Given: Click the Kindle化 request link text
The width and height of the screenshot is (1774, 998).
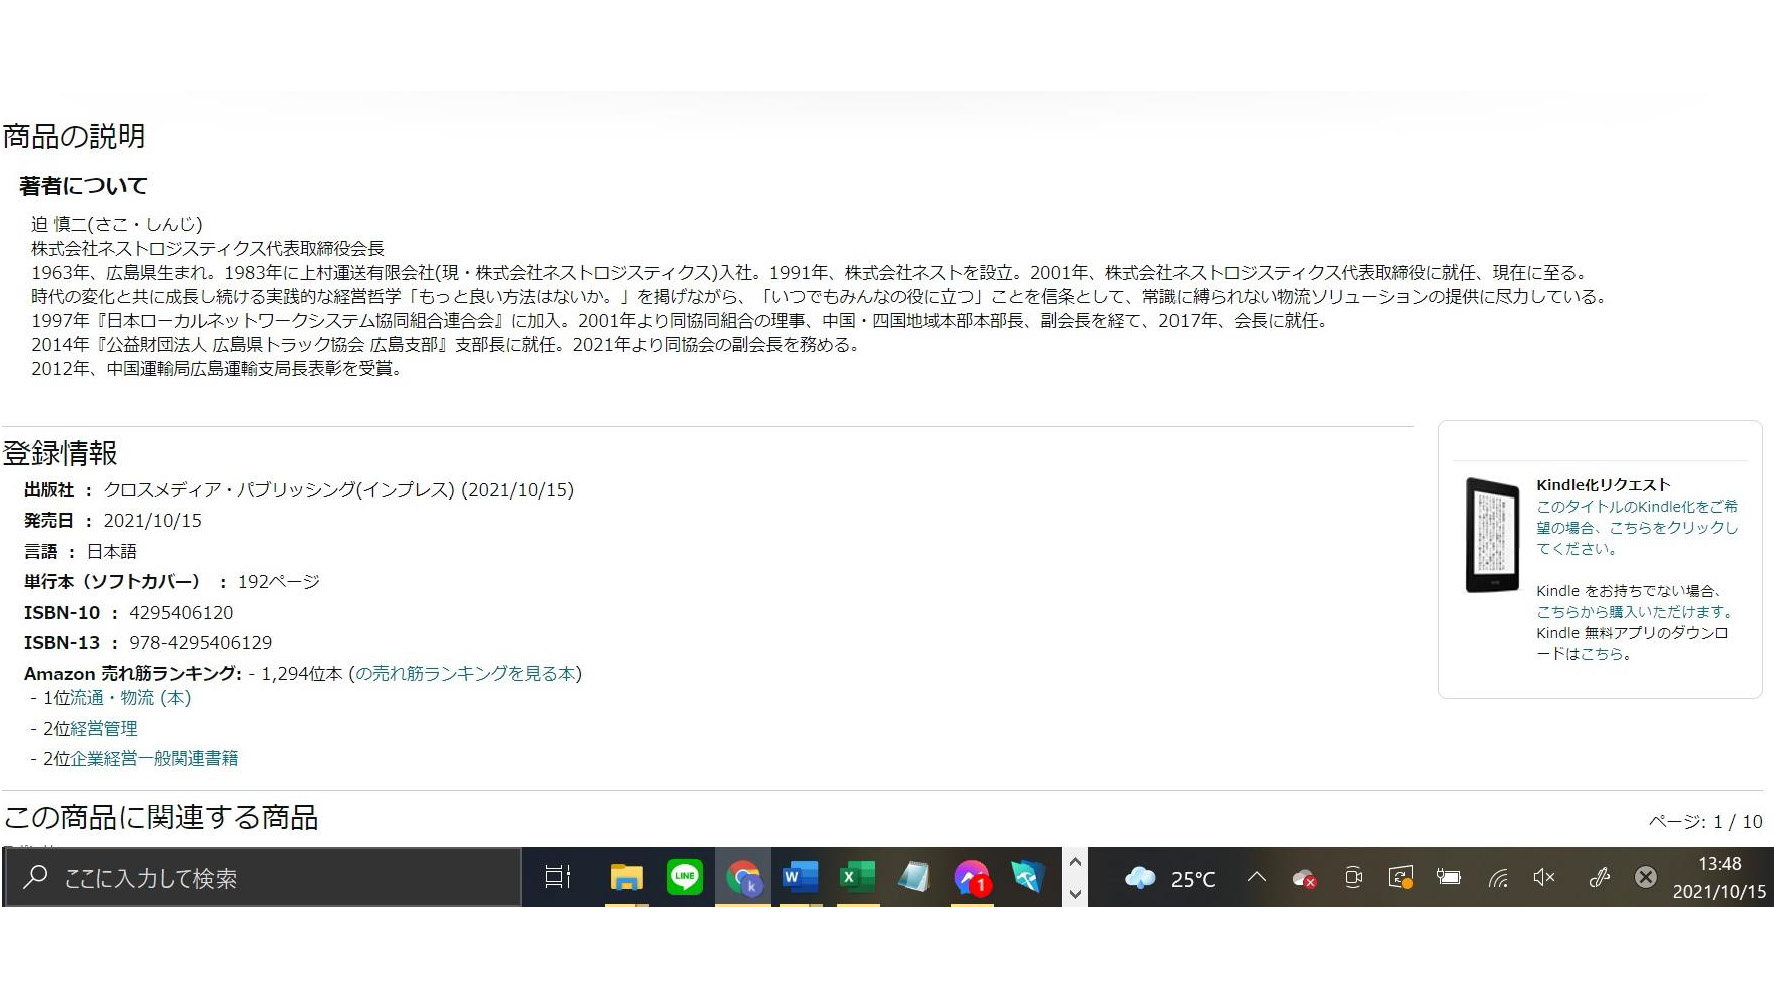Looking at the screenshot, I should (x=1637, y=527).
